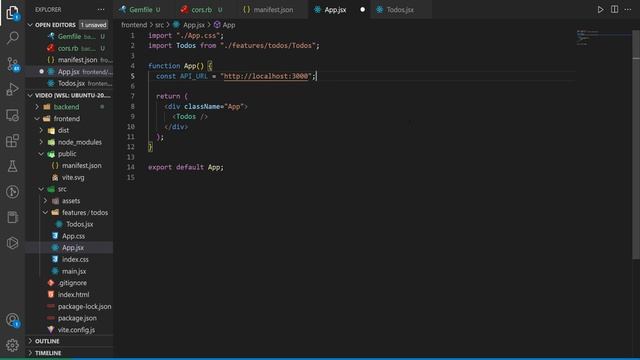Open index.css in file tree
Viewport: 640px width, 360px height.
[x=75, y=260]
